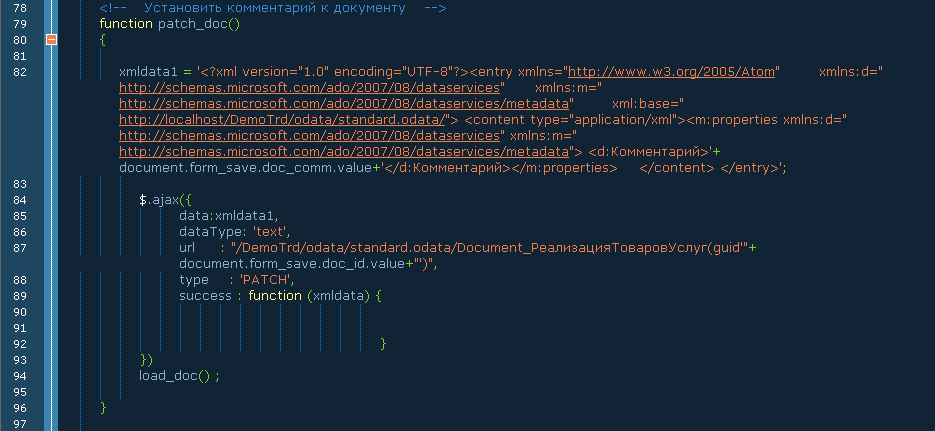Click the 'success' property name

coord(205,296)
